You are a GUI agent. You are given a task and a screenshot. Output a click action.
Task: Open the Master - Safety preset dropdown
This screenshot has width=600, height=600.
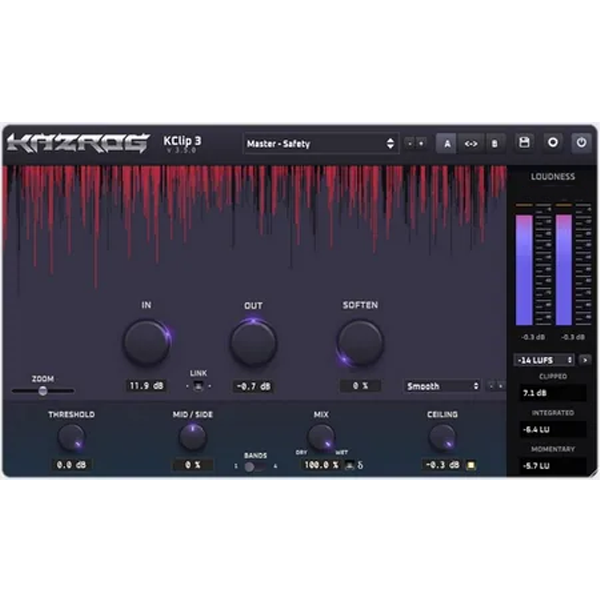(320, 143)
